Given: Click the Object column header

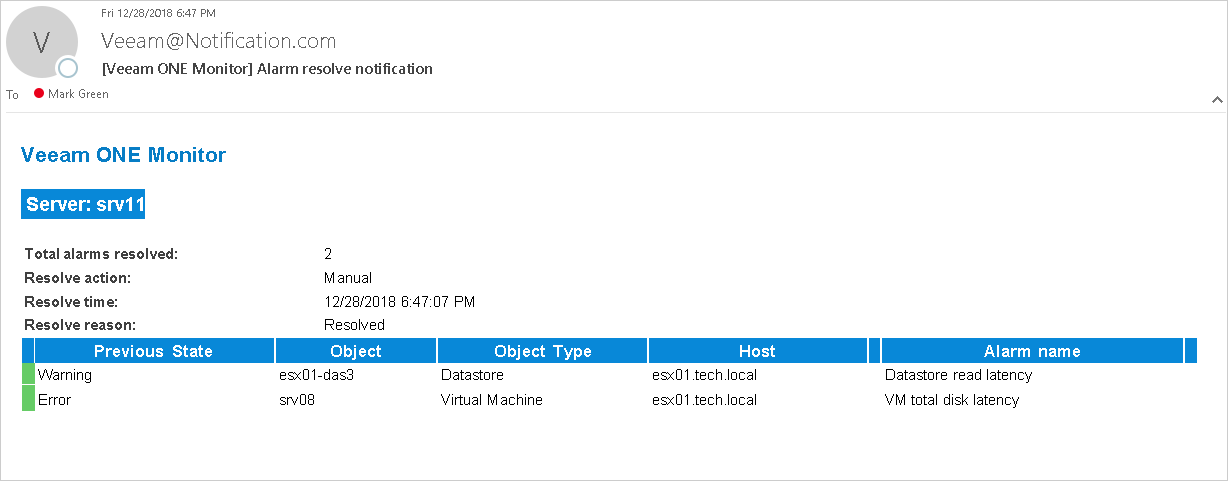Looking at the screenshot, I should [x=356, y=351].
